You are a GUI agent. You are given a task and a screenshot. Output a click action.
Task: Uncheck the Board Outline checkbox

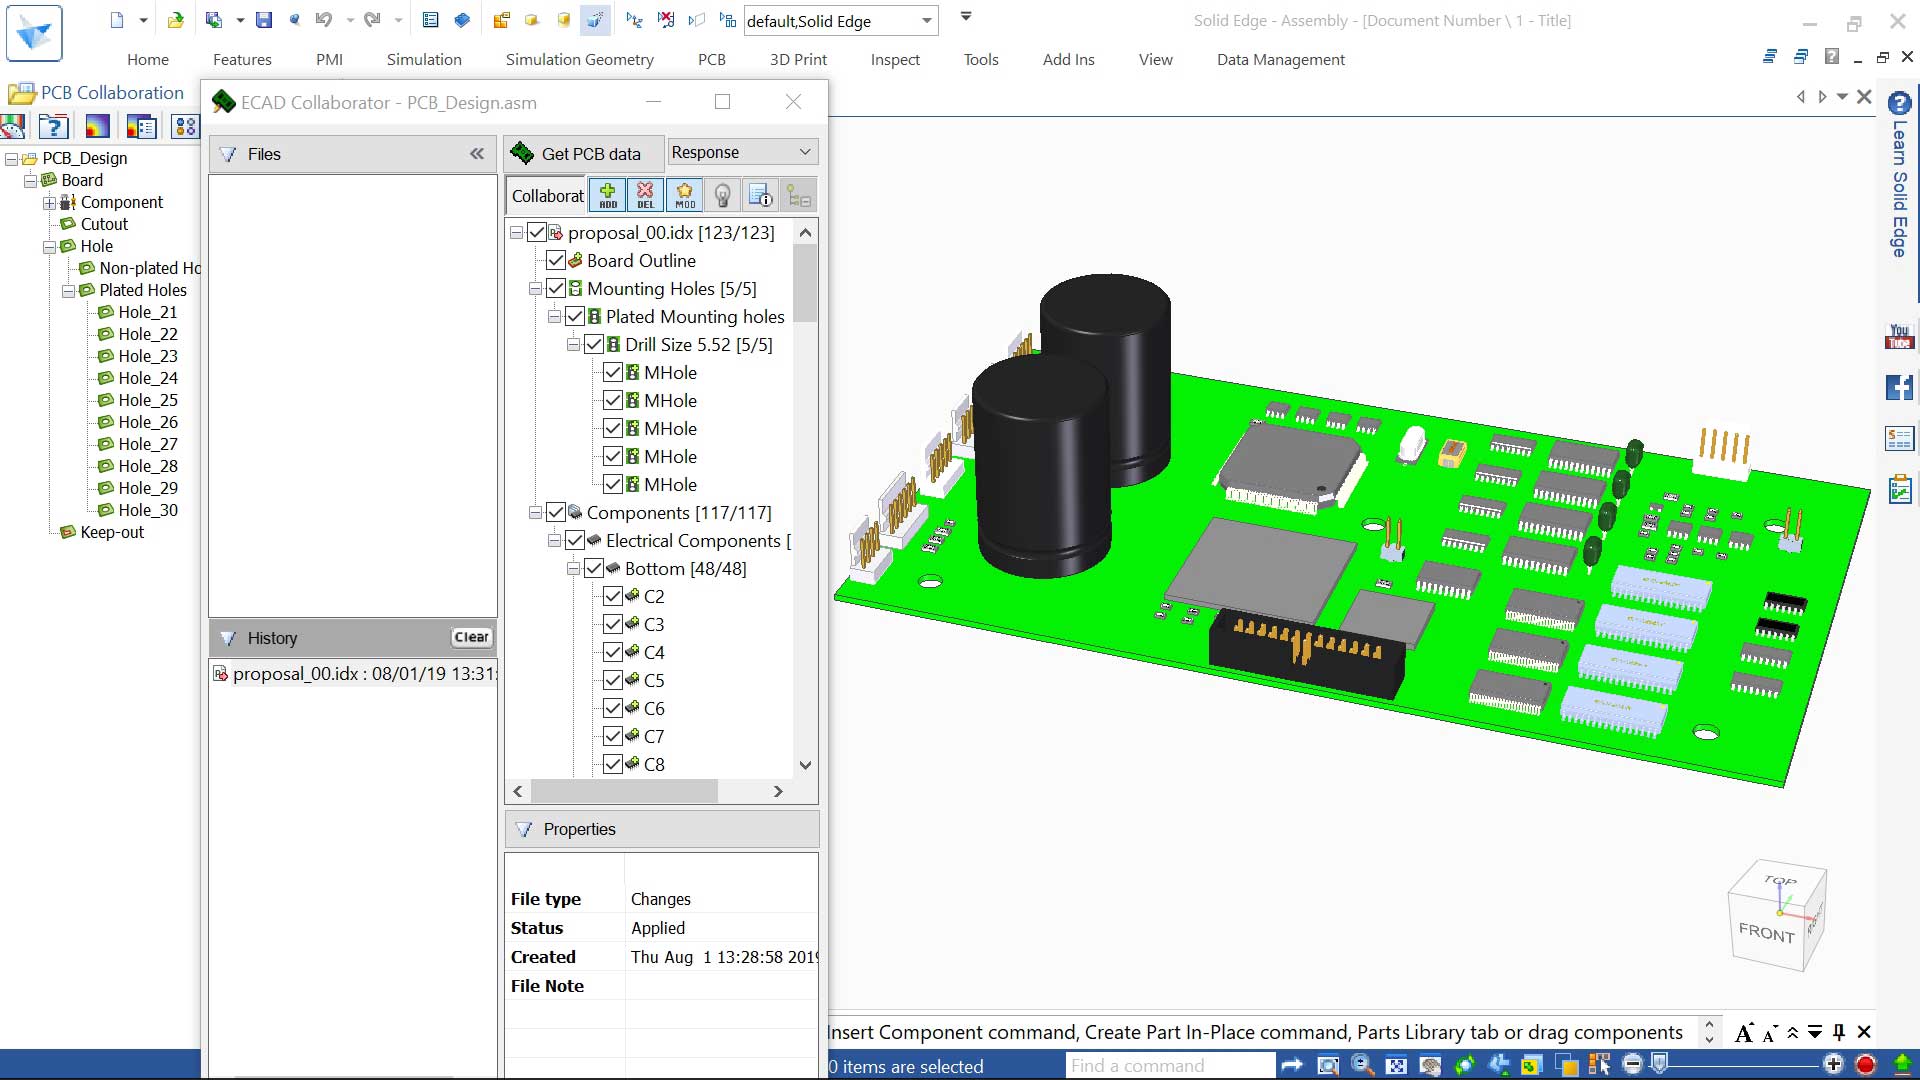pos(556,261)
